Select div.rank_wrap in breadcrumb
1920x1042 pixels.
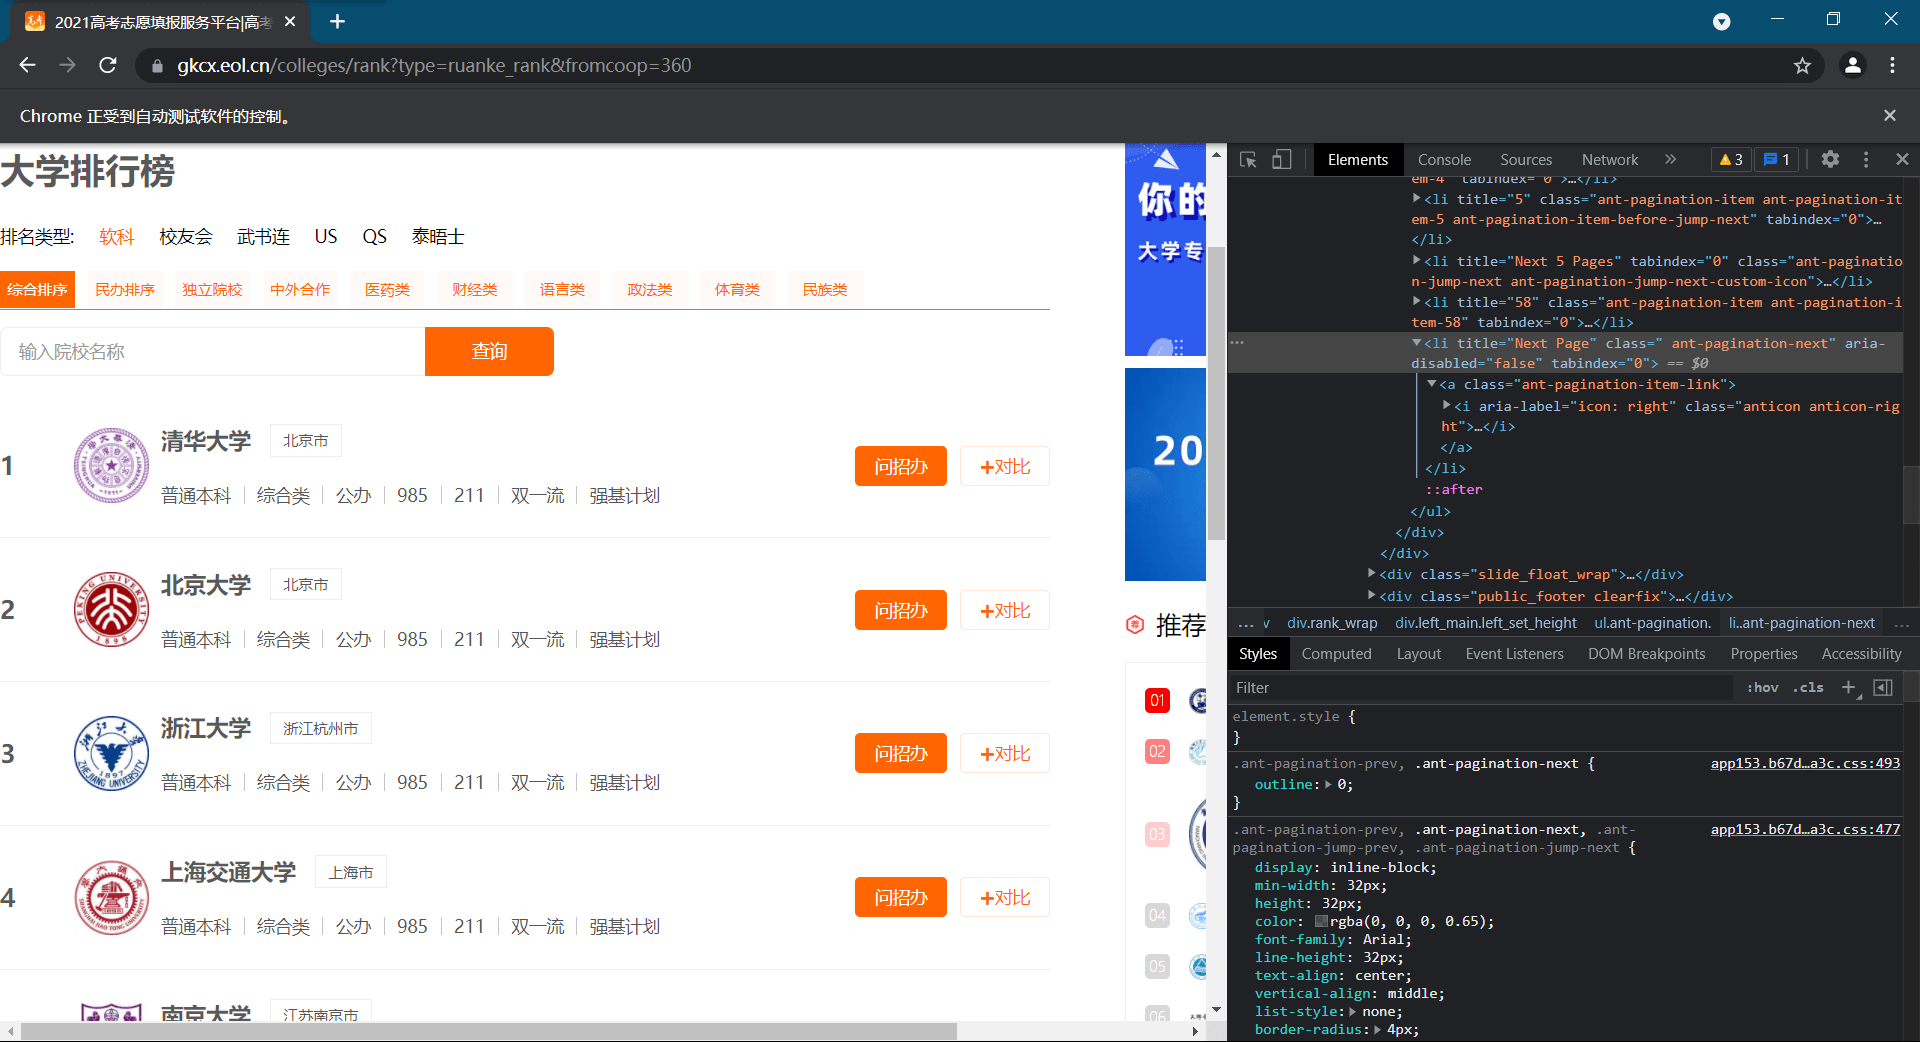point(1332,623)
